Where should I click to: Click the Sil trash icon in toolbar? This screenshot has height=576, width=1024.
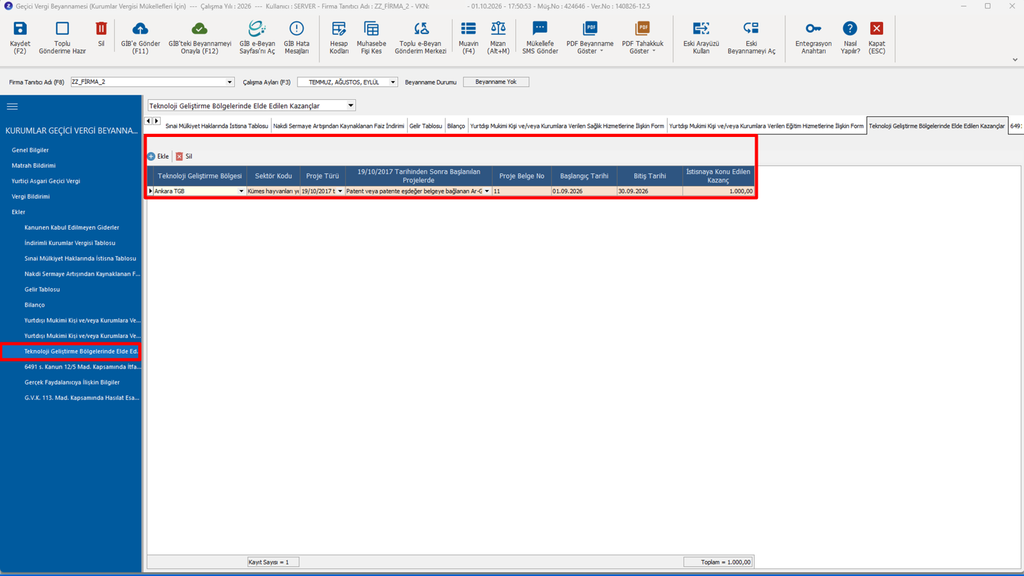click(x=101, y=29)
